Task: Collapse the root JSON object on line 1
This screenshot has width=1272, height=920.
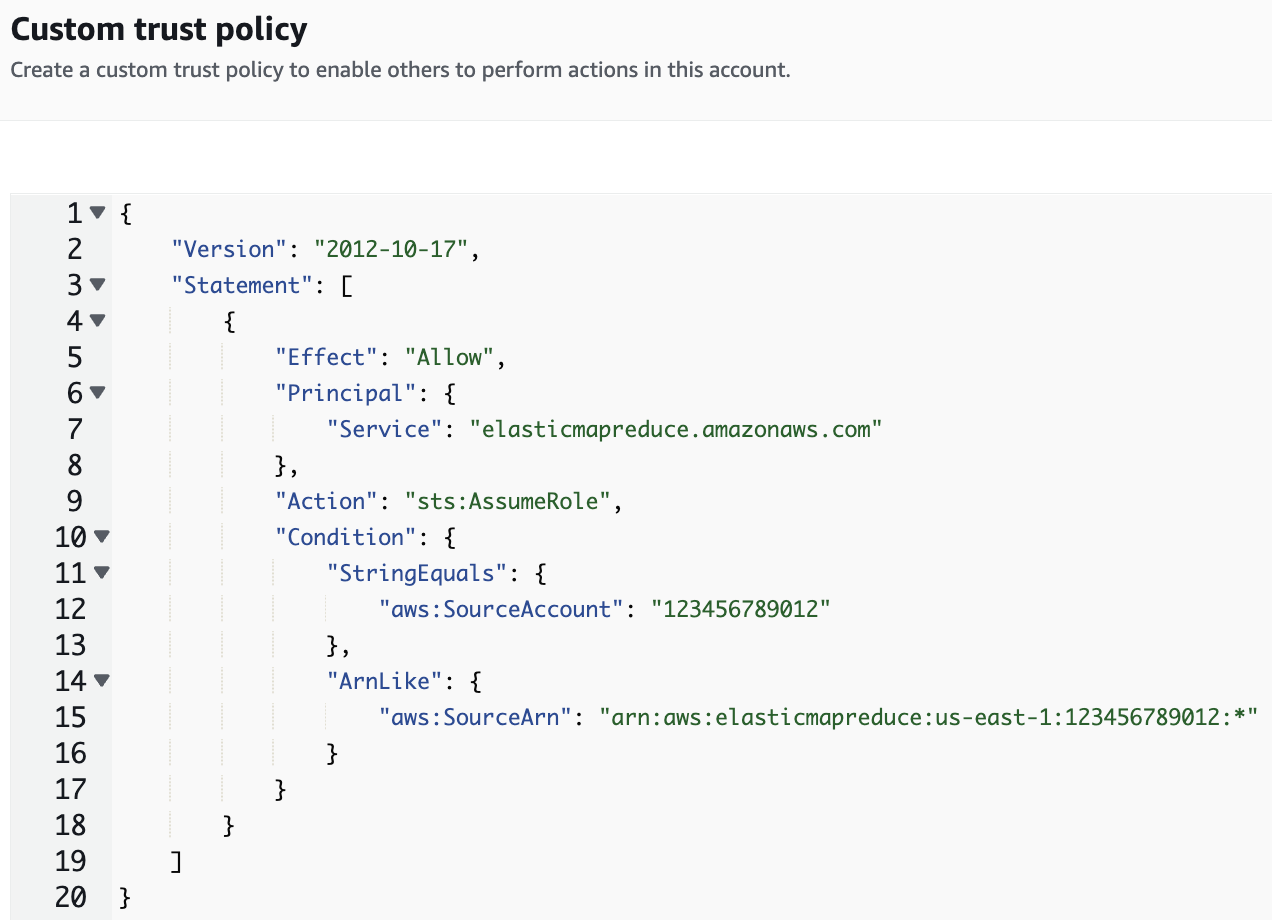Action: (x=97, y=213)
